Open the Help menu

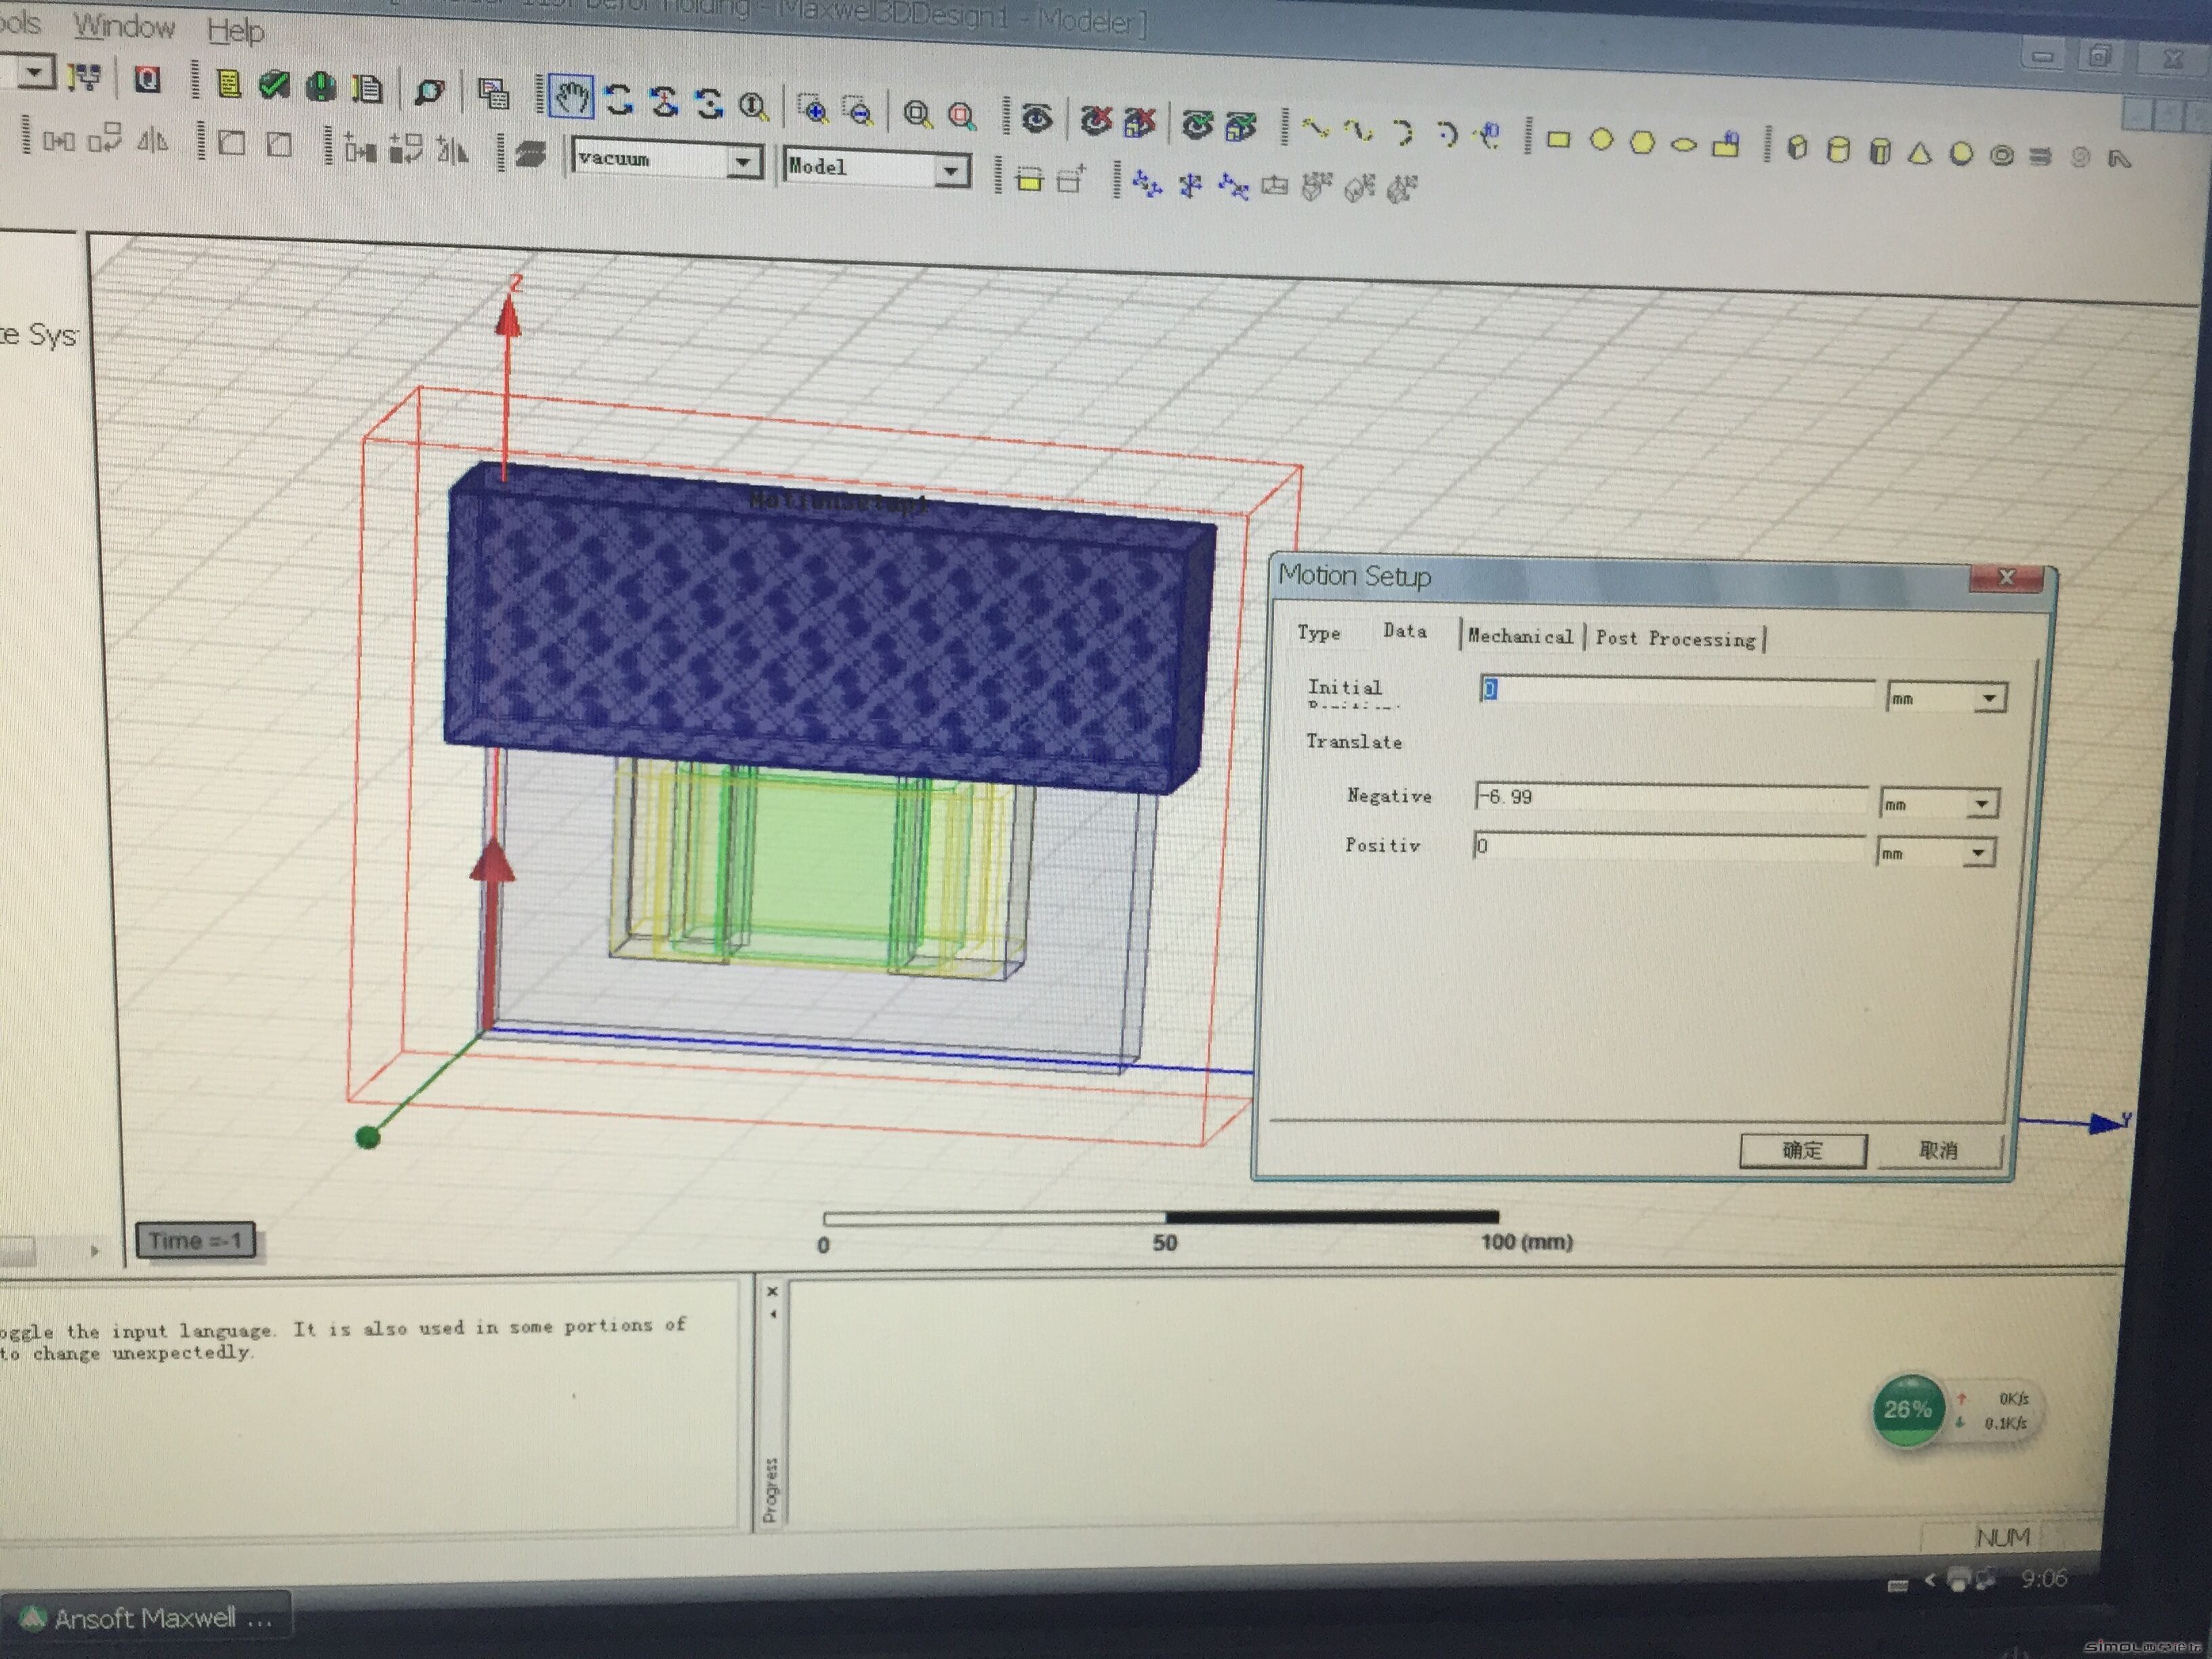pos(236,32)
